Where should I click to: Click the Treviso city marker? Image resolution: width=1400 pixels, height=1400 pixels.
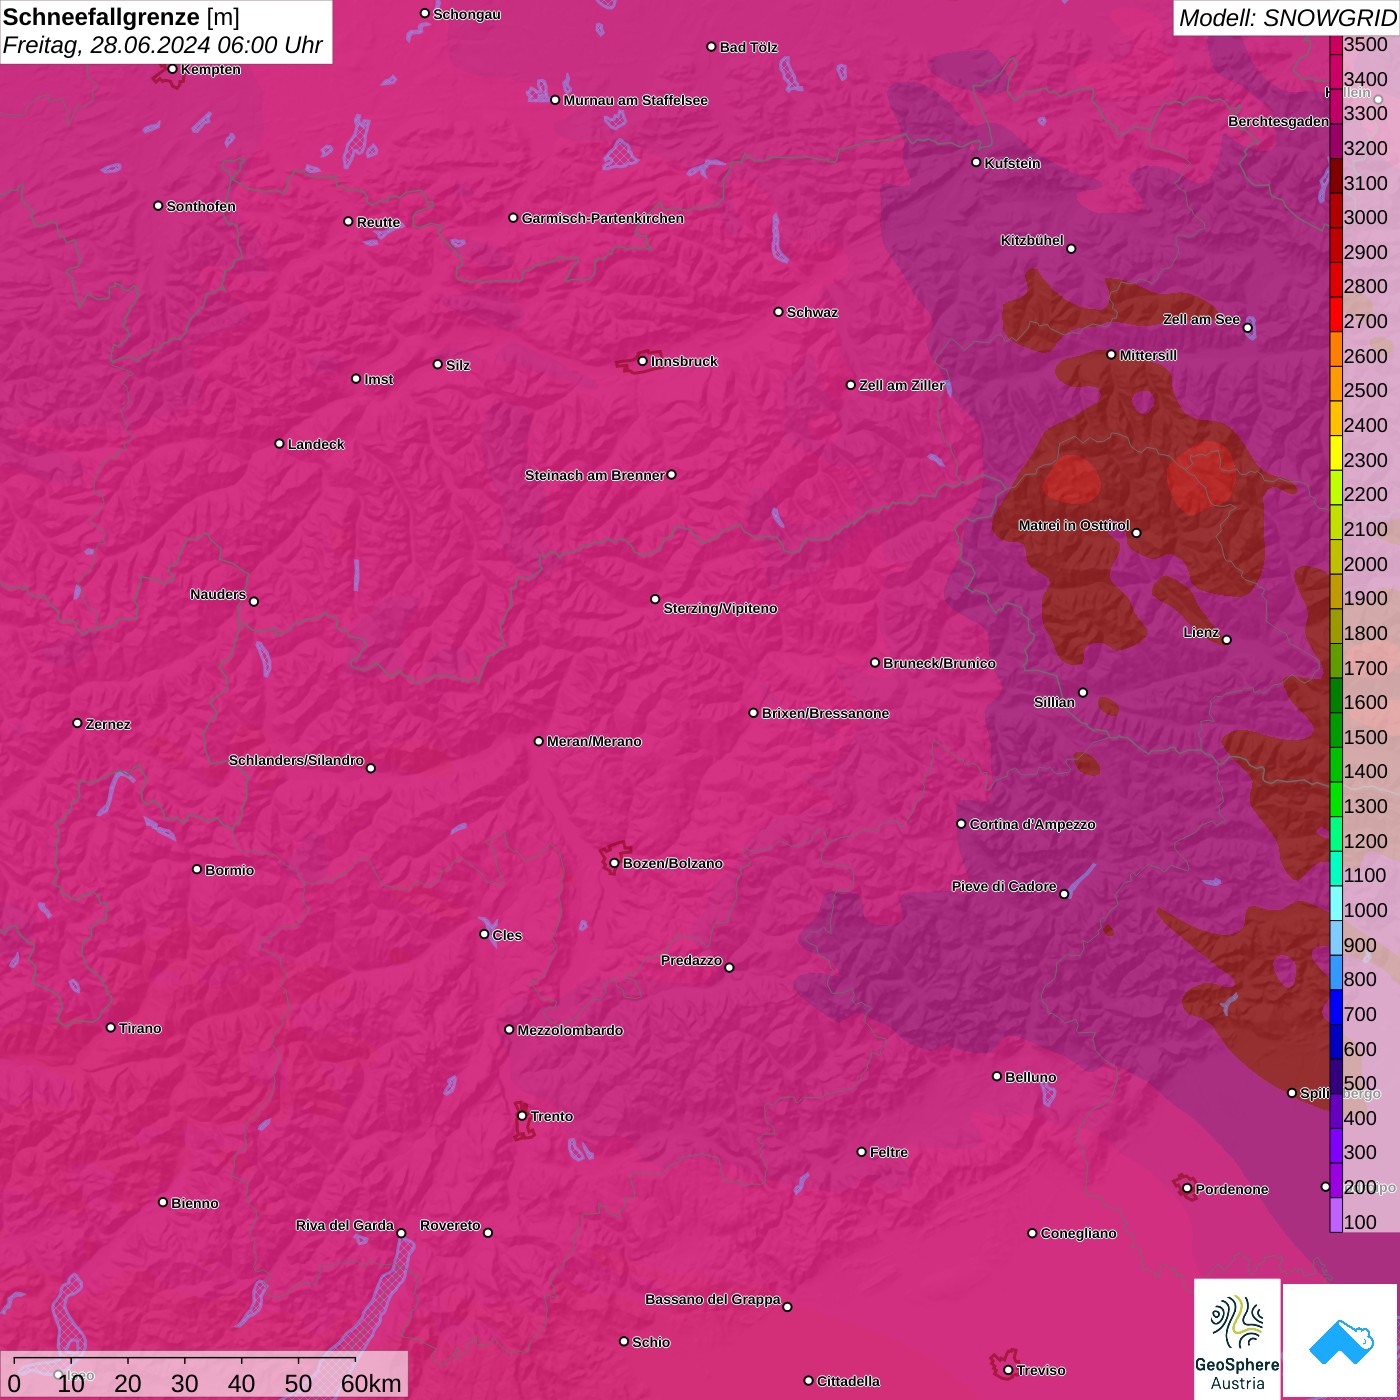click(1008, 1370)
